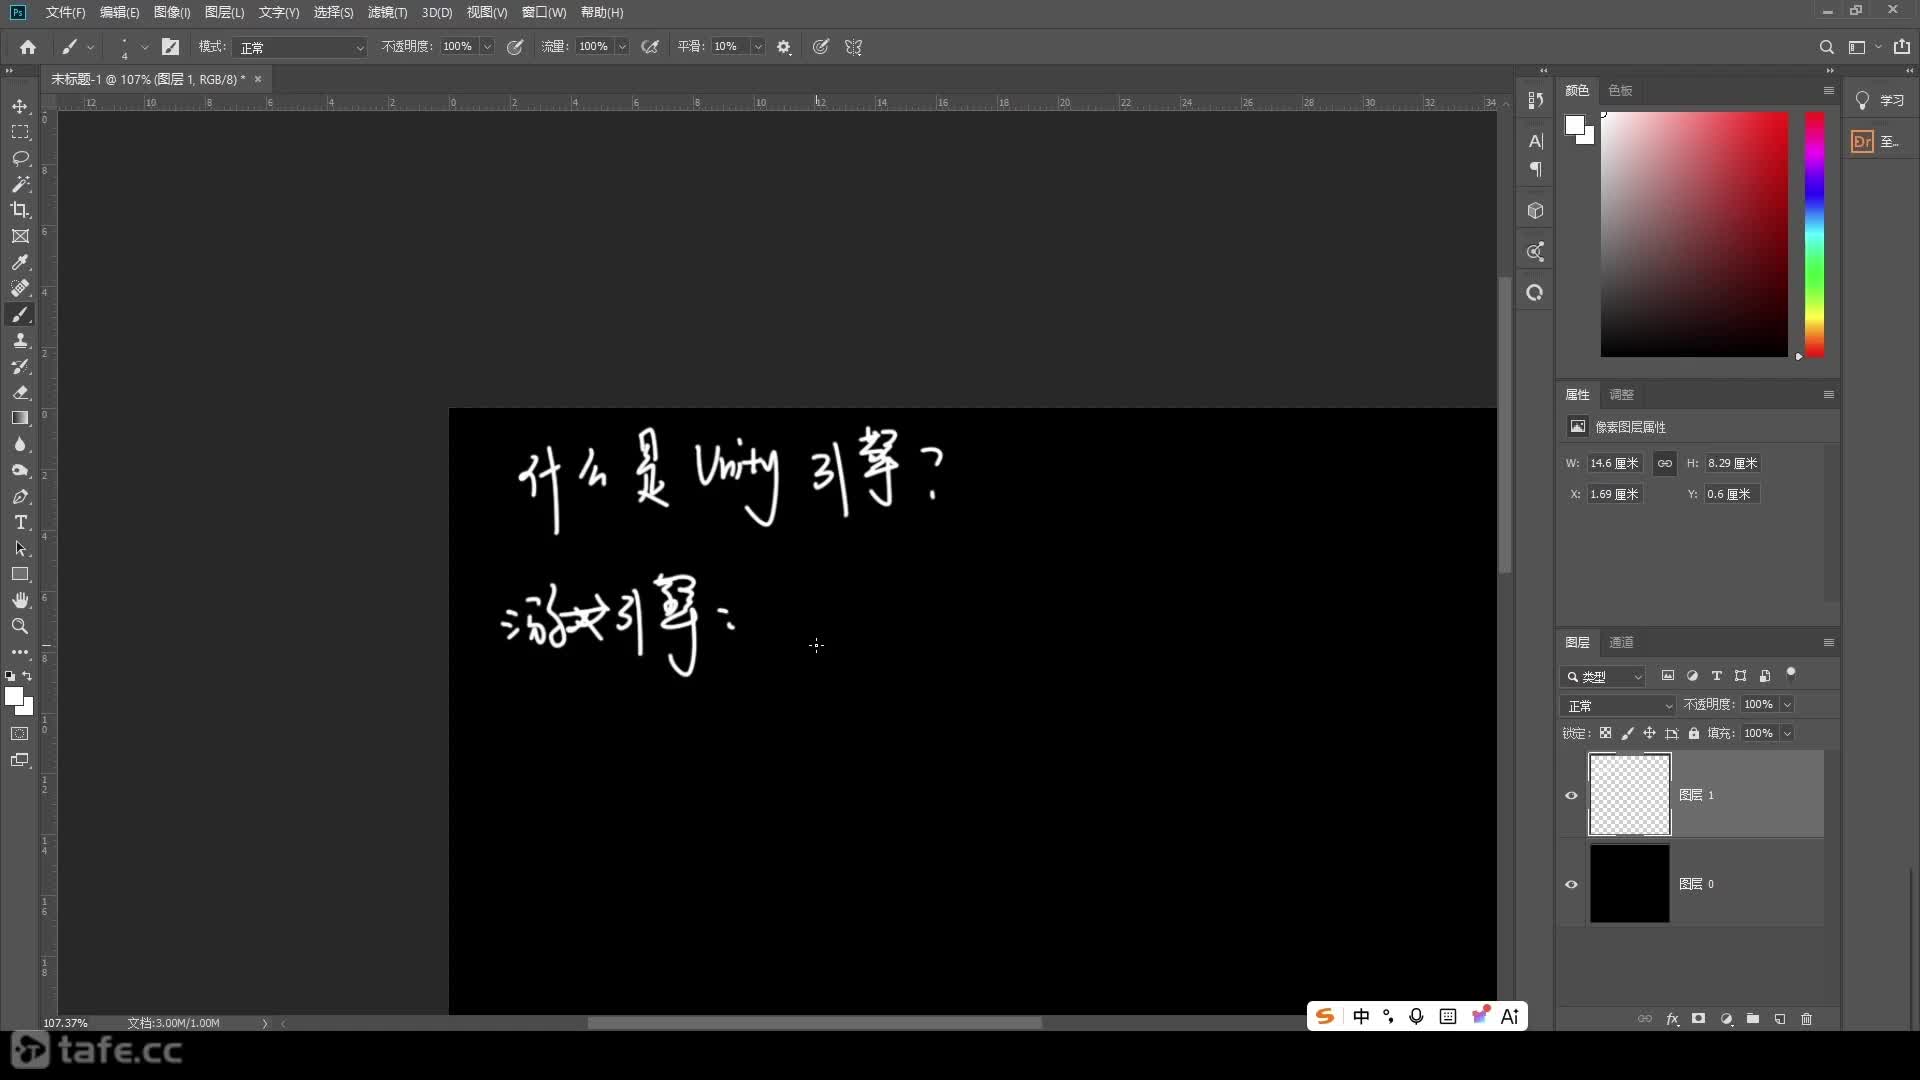Viewport: 1920px width, 1080px height.
Task: Click foreground color swatch in toolbox
Action: tap(14, 697)
